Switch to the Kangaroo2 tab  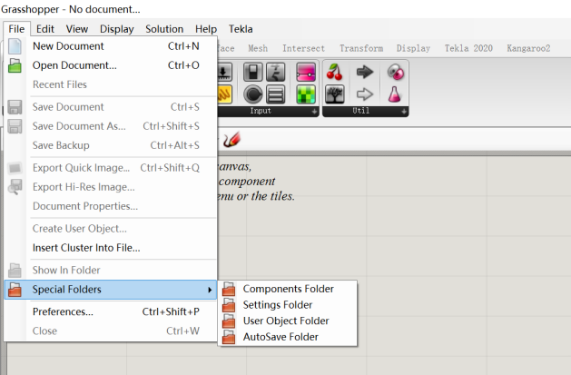[x=528, y=48]
